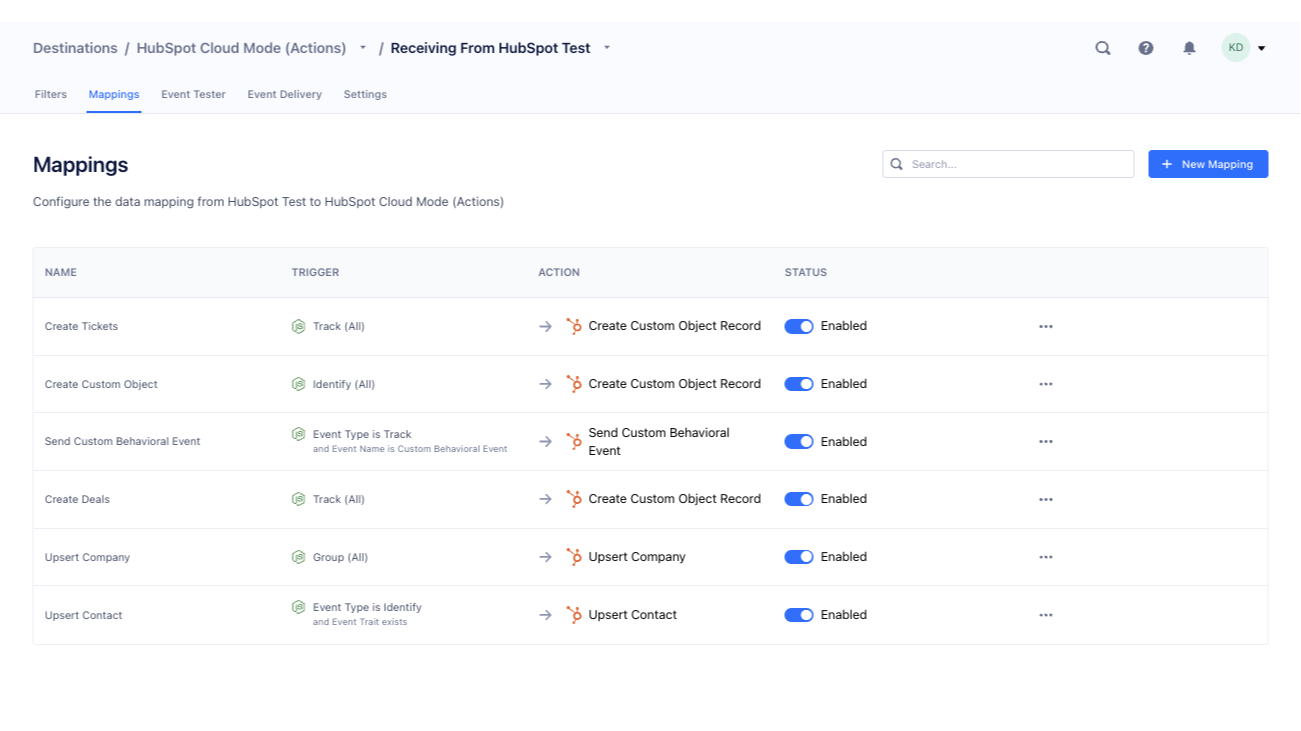
Task: Click the source icon in Upsert Company trigger
Action: click(298, 557)
